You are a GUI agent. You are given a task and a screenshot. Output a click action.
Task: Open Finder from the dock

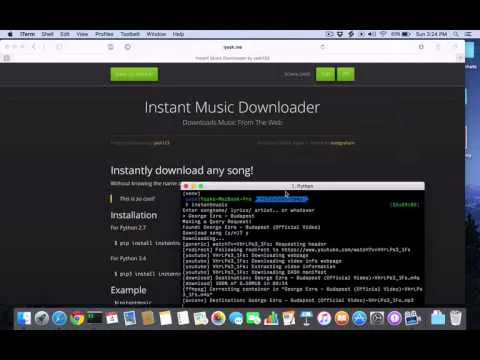tap(24, 318)
